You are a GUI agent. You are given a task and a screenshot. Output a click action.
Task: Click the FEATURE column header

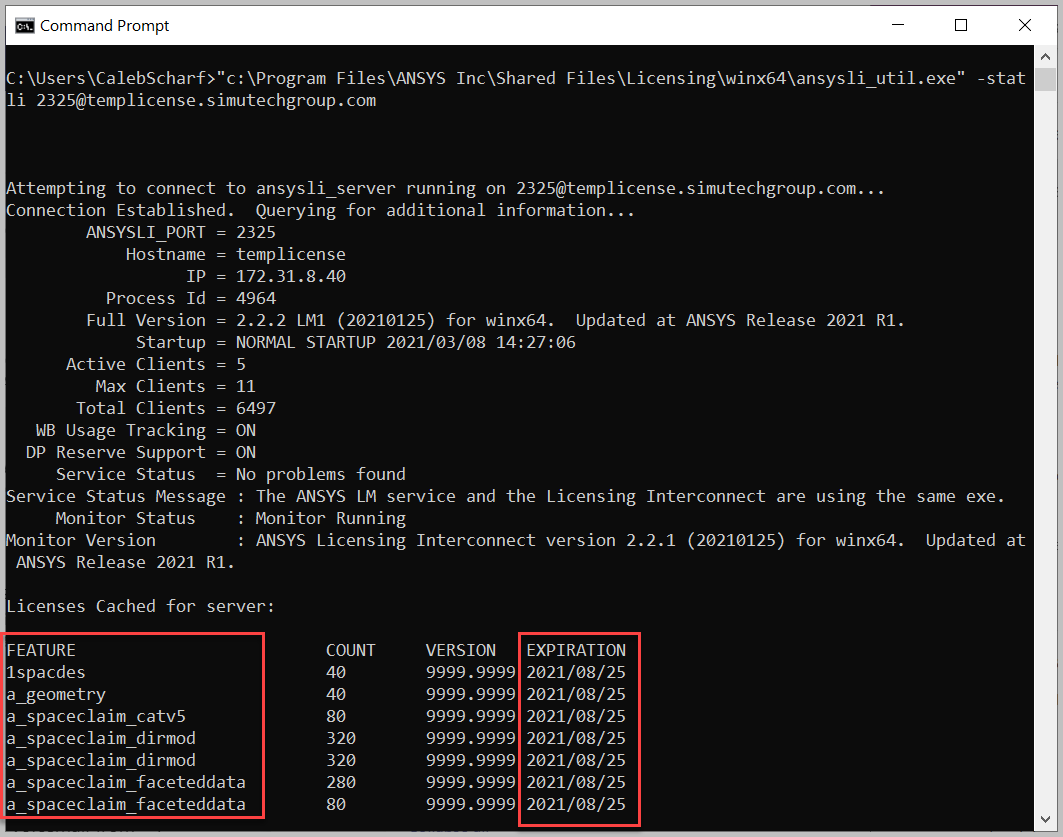click(x=41, y=650)
